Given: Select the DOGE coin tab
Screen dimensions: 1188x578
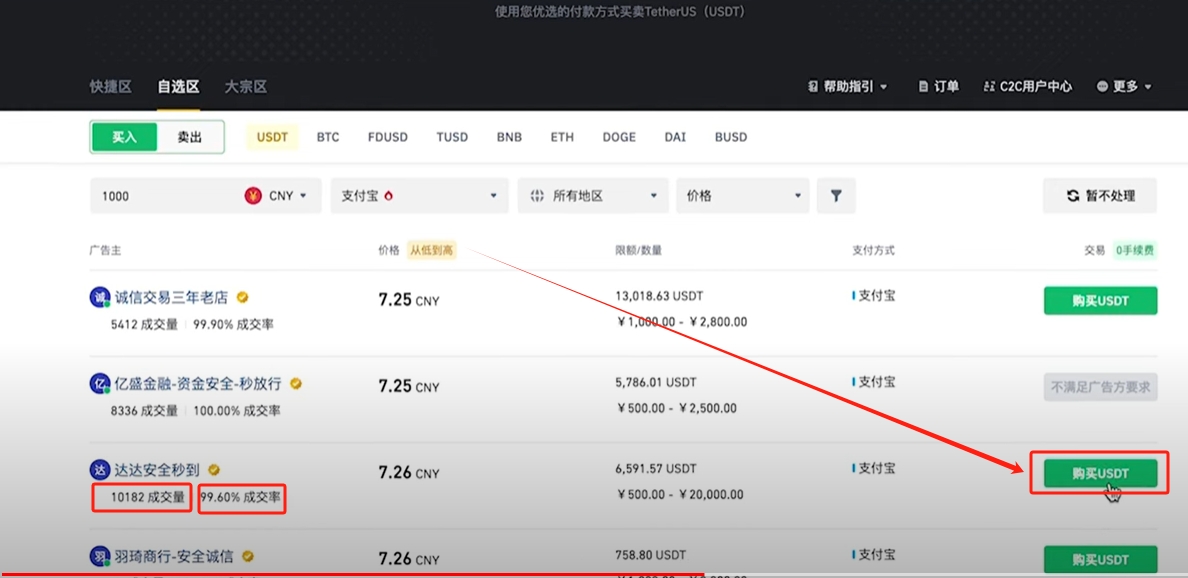Looking at the screenshot, I should pos(619,137).
